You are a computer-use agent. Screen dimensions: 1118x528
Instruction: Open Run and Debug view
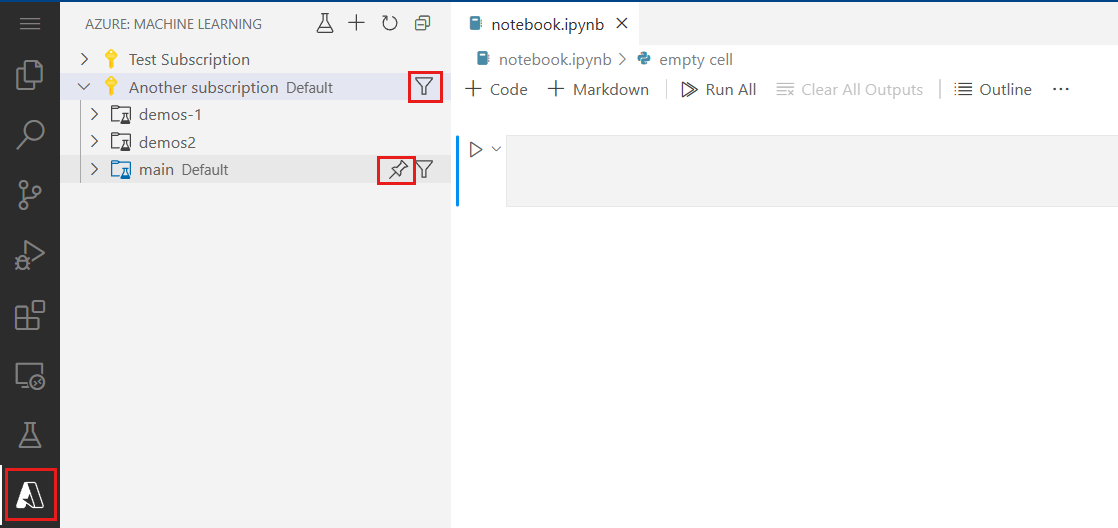(x=29, y=254)
